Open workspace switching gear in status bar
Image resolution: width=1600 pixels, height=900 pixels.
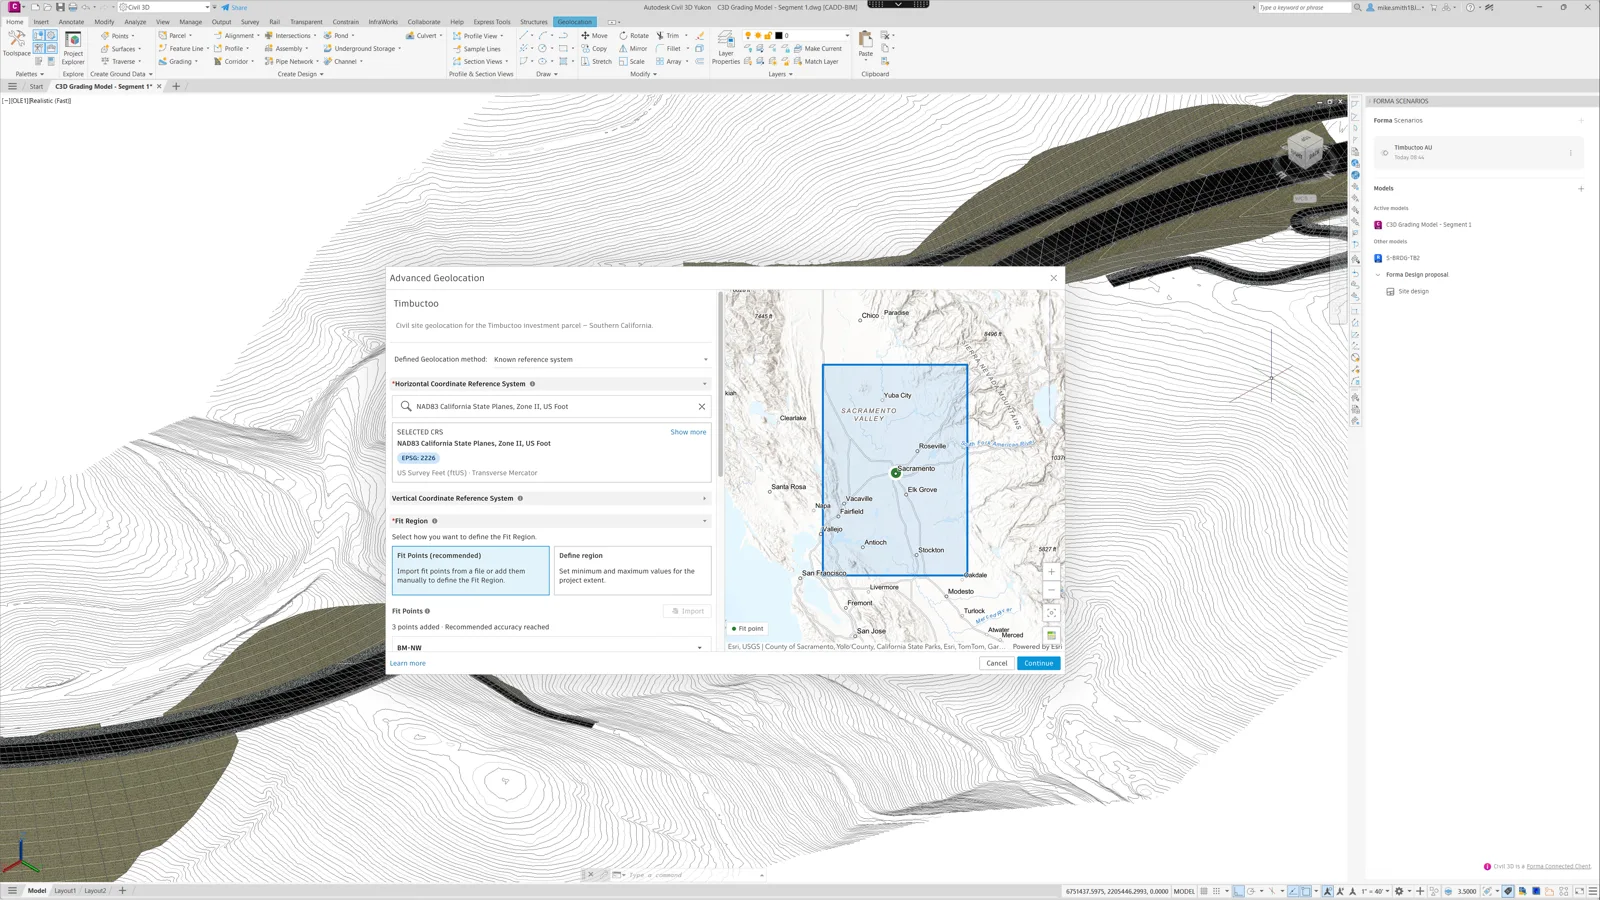[1399, 891]
